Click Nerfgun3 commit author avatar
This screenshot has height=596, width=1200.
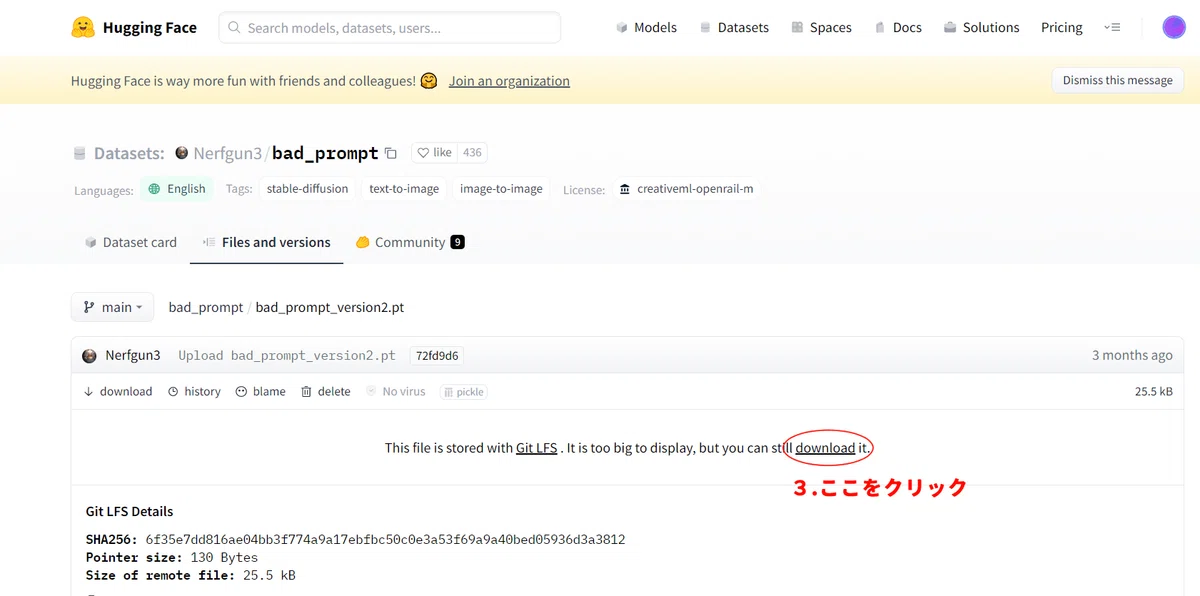90,355
